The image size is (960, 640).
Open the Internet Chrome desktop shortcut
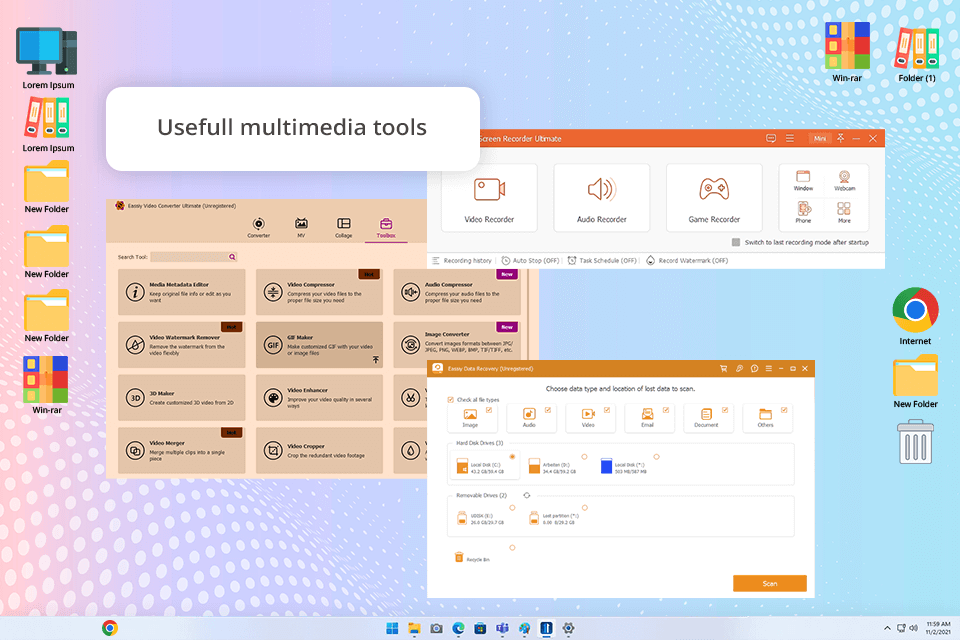pyautogui.click(x=915, y=316)
